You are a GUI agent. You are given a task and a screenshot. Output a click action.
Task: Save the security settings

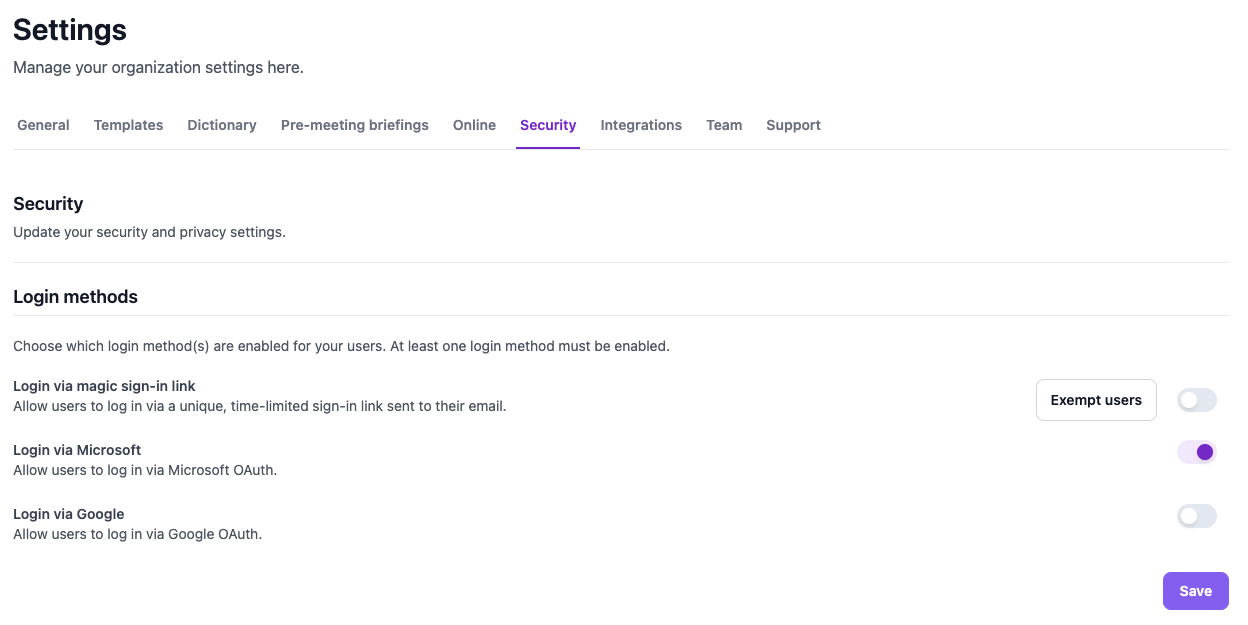[1195, 591]
